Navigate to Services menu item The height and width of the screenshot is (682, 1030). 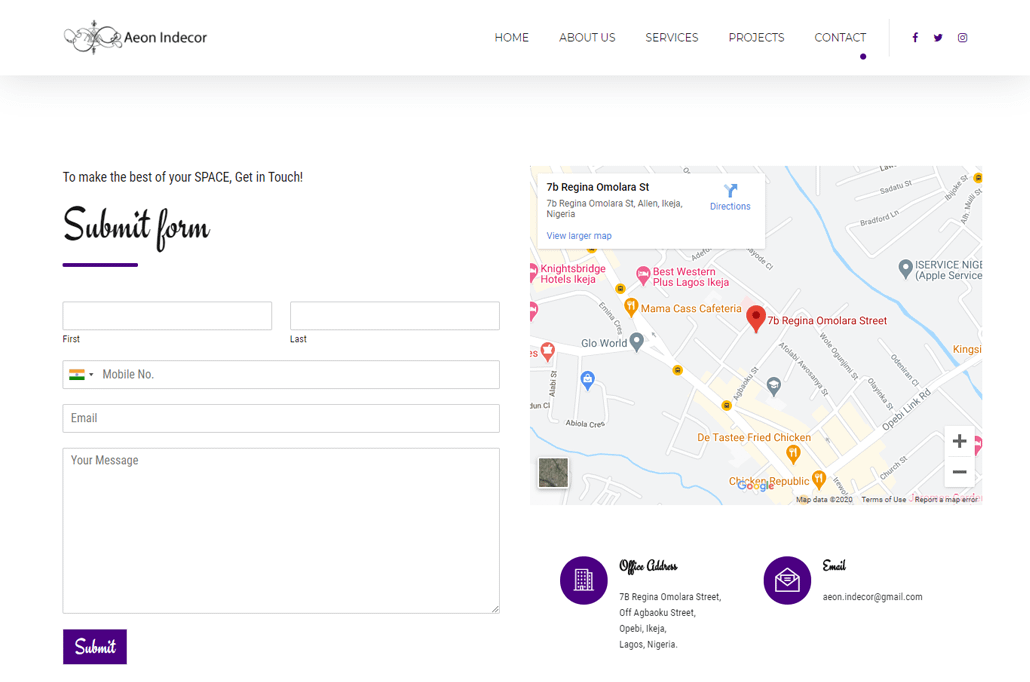[x=672, y=38]
